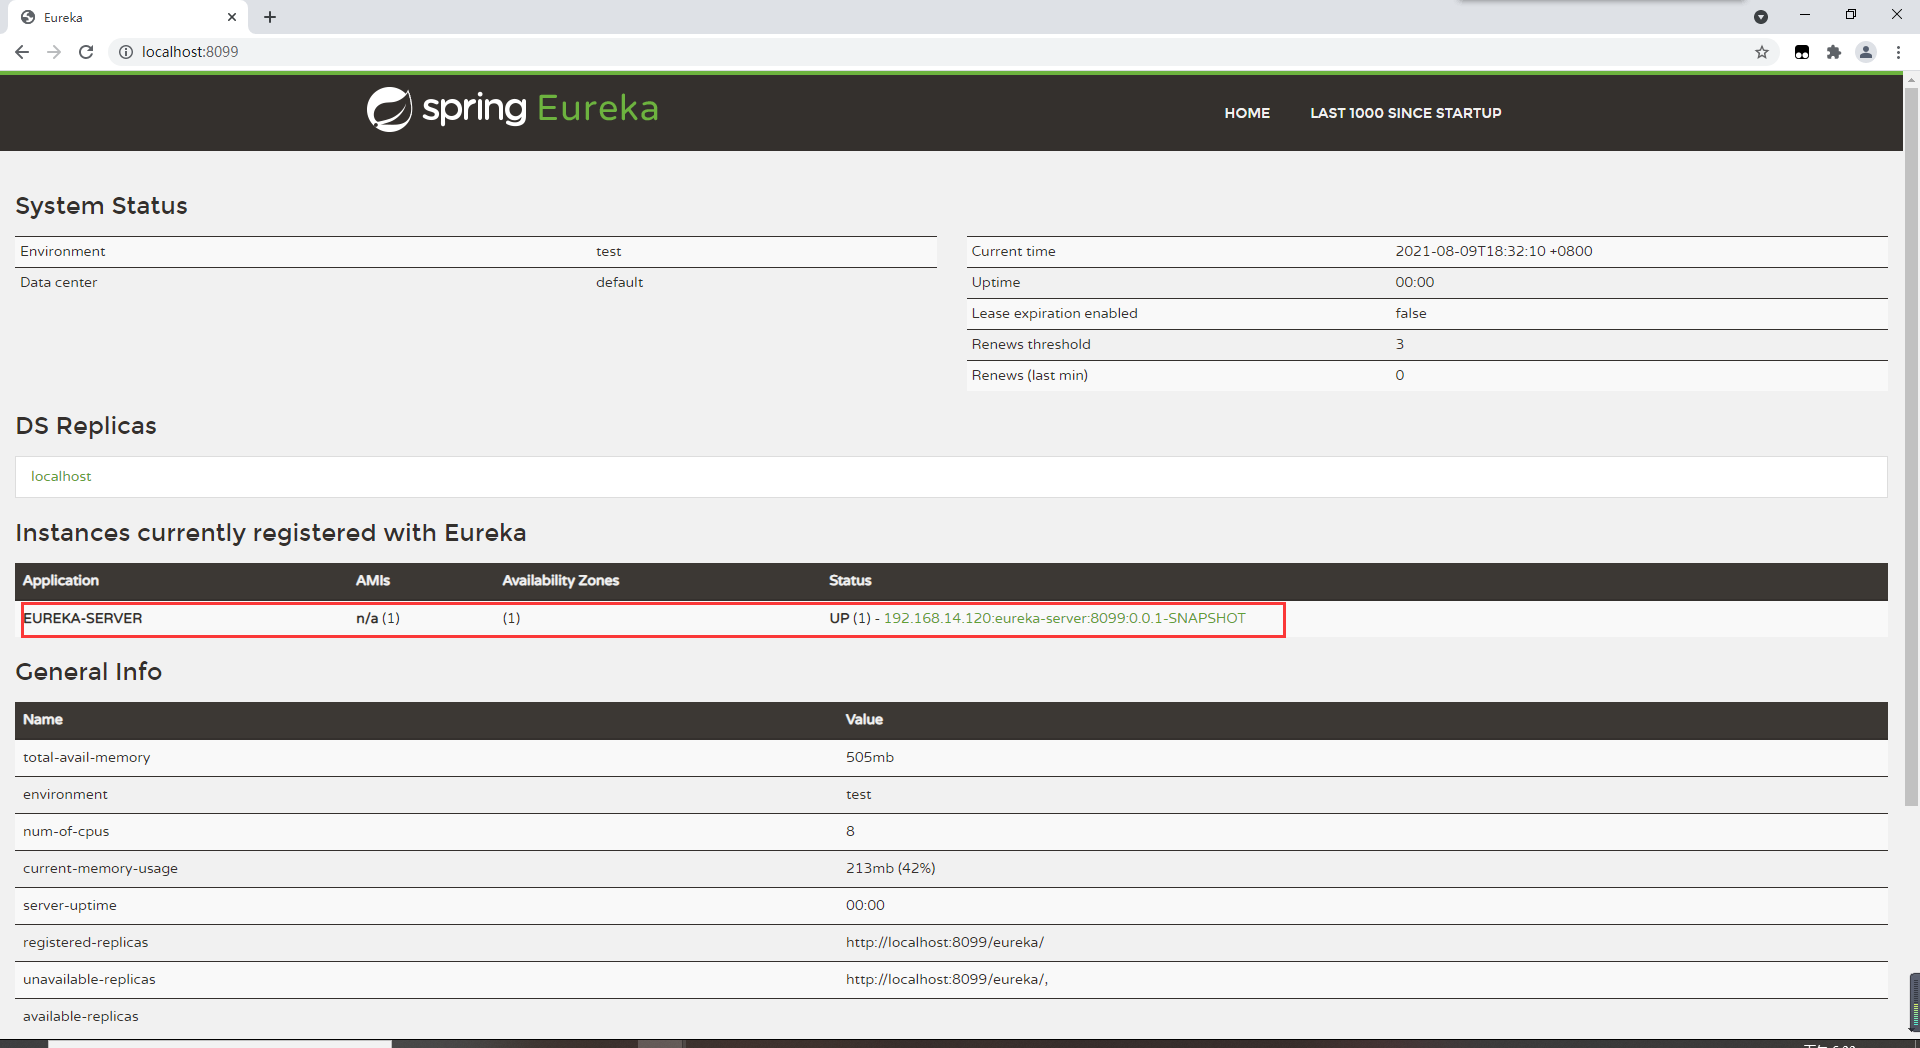Click the server-uptime row label
Screen dimensions: 1920x1048
[x=70, y=905]
